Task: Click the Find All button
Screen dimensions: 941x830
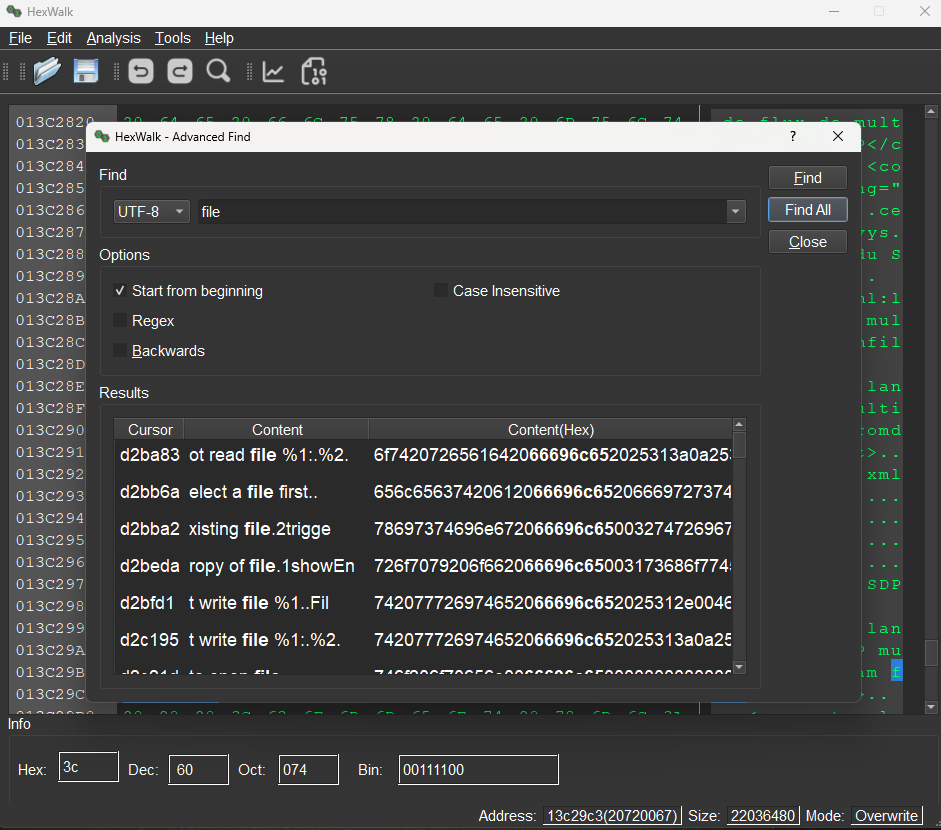Action: 807,209
